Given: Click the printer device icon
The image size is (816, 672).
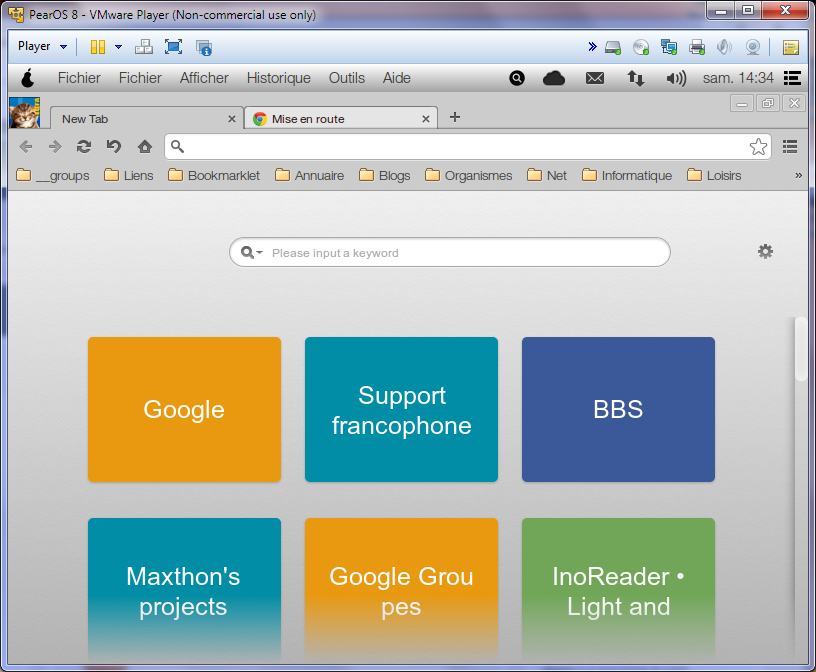Looking at the screenshot, I should point(697,47).
